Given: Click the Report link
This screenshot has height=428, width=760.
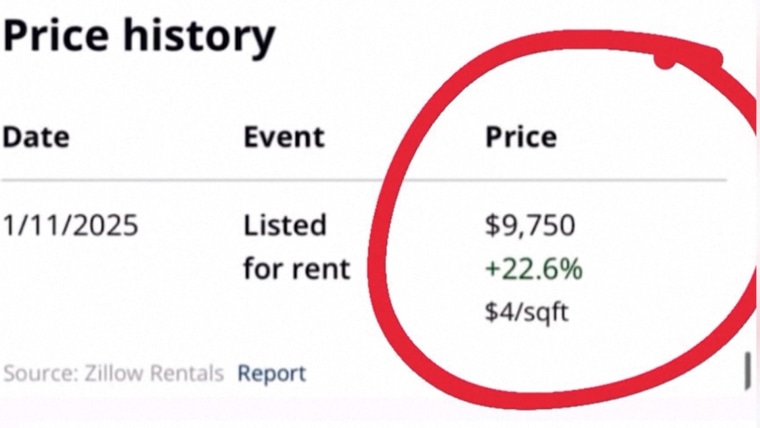Looking at the screenshot, I should pos(271,374).
